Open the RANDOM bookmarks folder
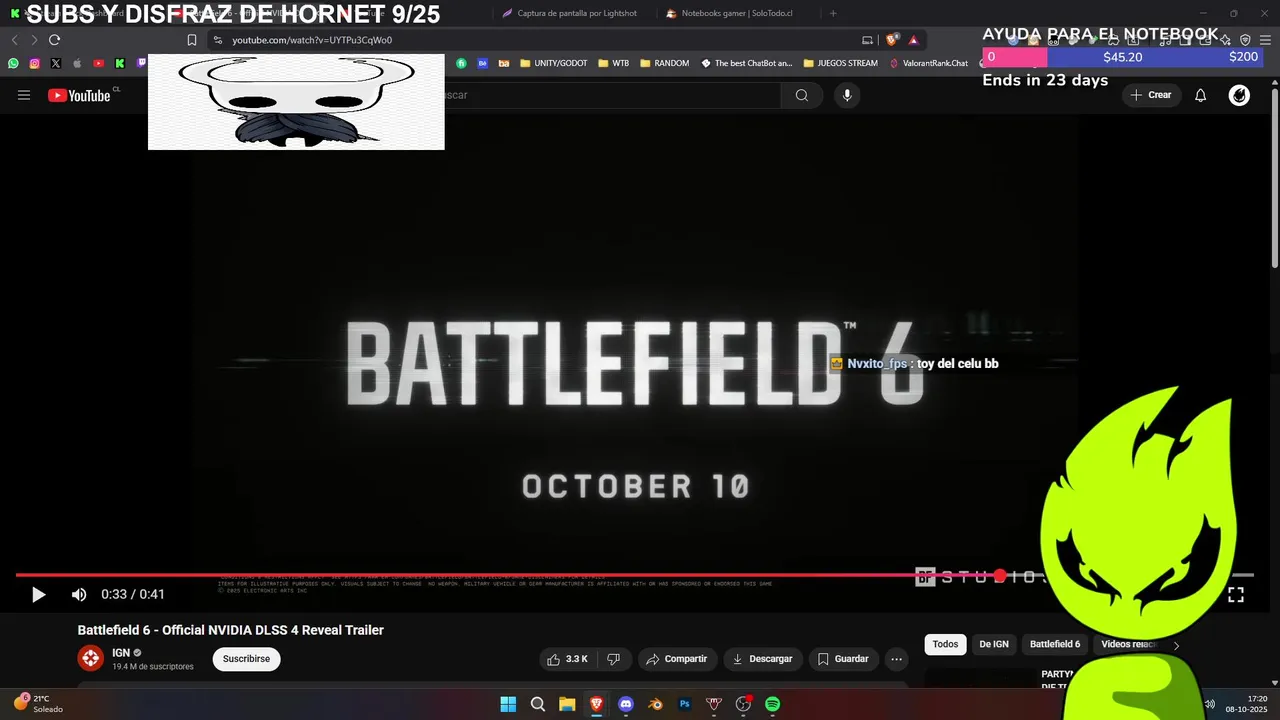This screenshot has width=1280, height=720. [x=664, y=63]
